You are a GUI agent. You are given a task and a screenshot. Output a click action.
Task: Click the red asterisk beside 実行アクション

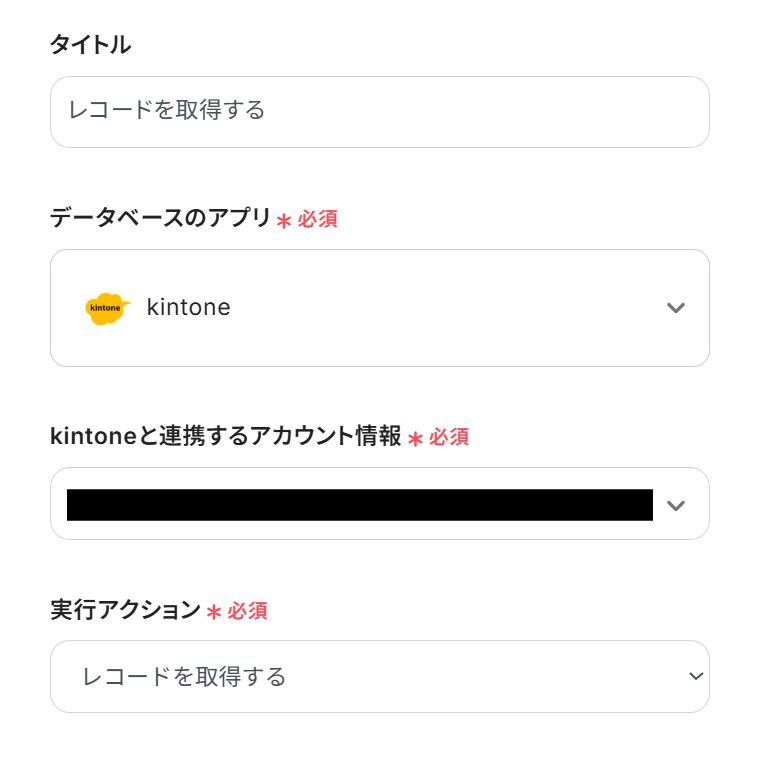[x=214, y=611]
